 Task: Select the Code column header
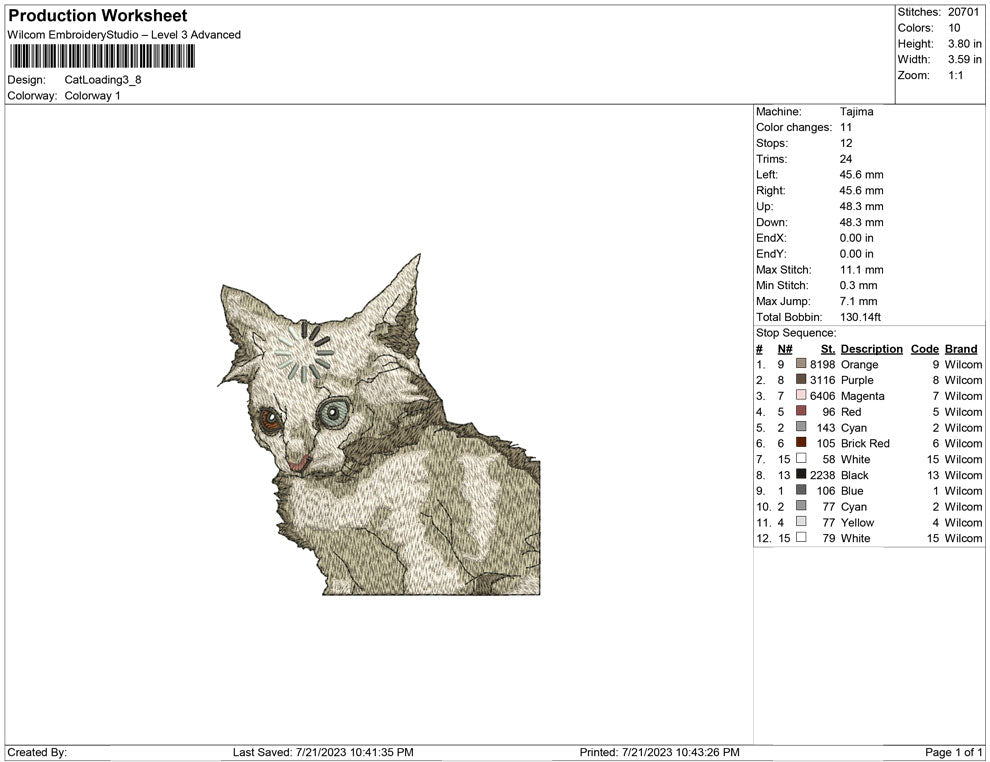coord(924,349)
